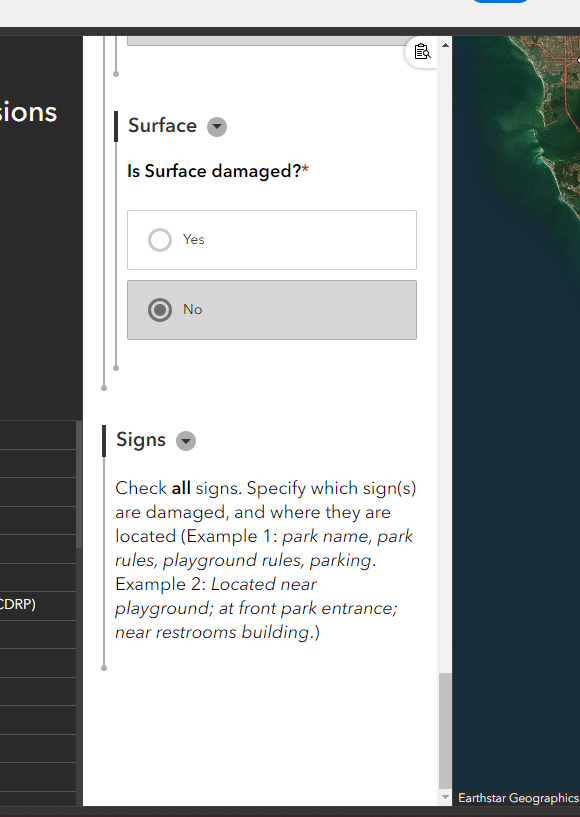
Task: Choose the Yes option box
Action: tap(272, 240)
